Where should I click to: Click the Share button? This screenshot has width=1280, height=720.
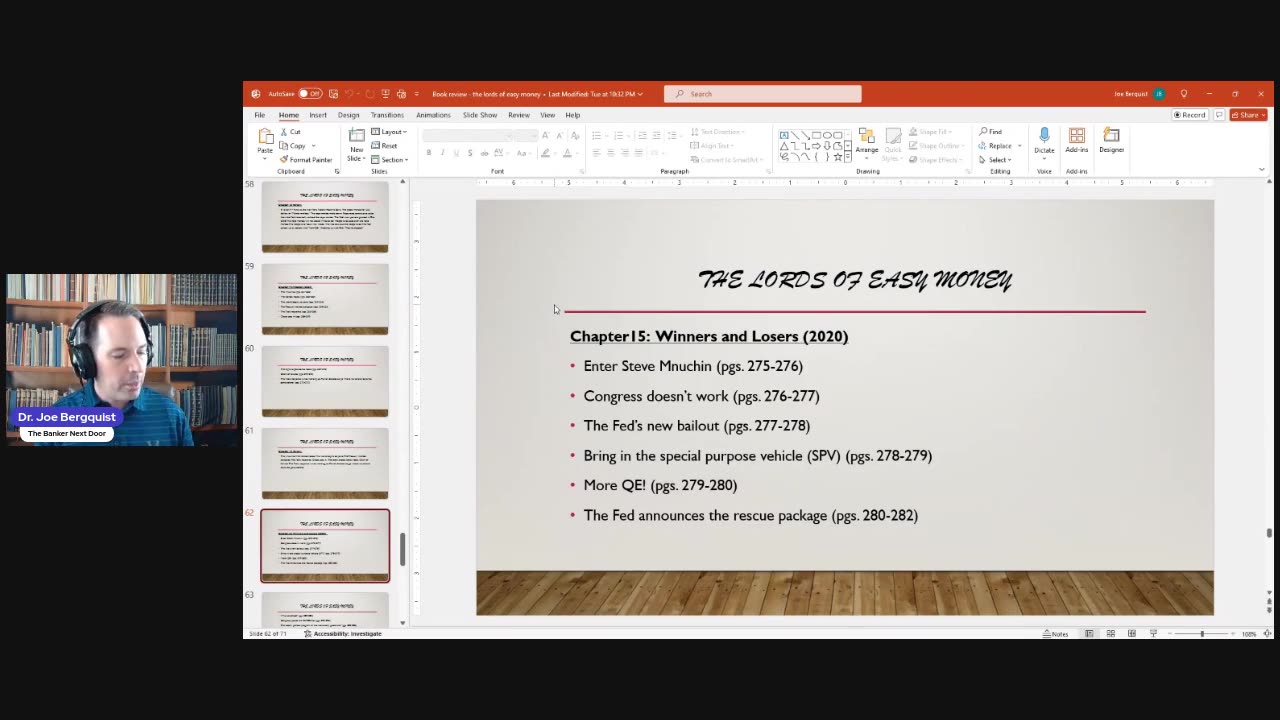point(1248,115)
